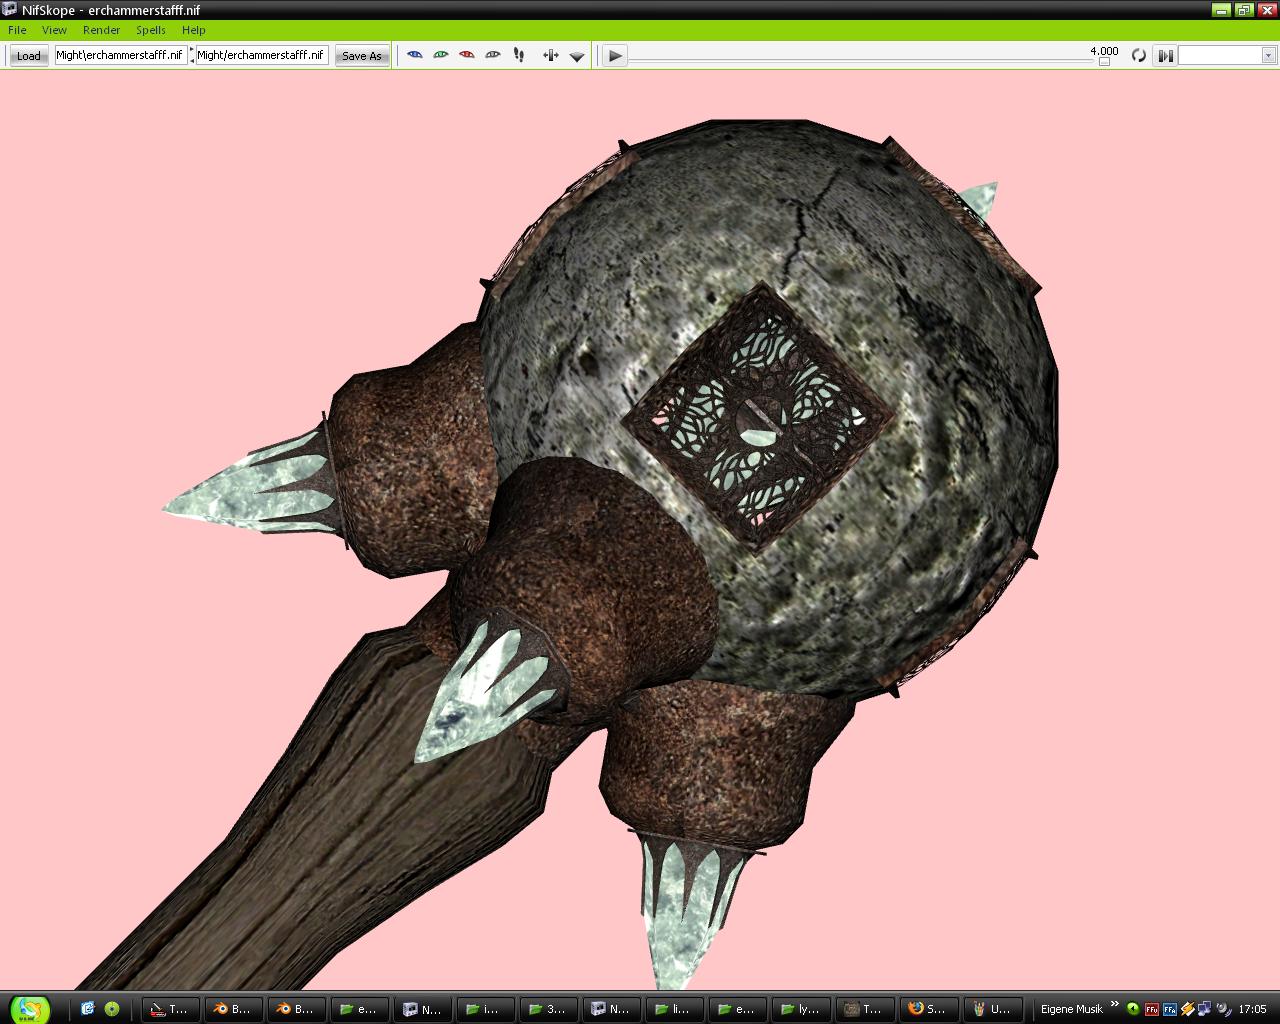The width and height of the screenshot is (1280, 1024).
Task: Toggle animation loop mode
Action: pos(1138,55)
